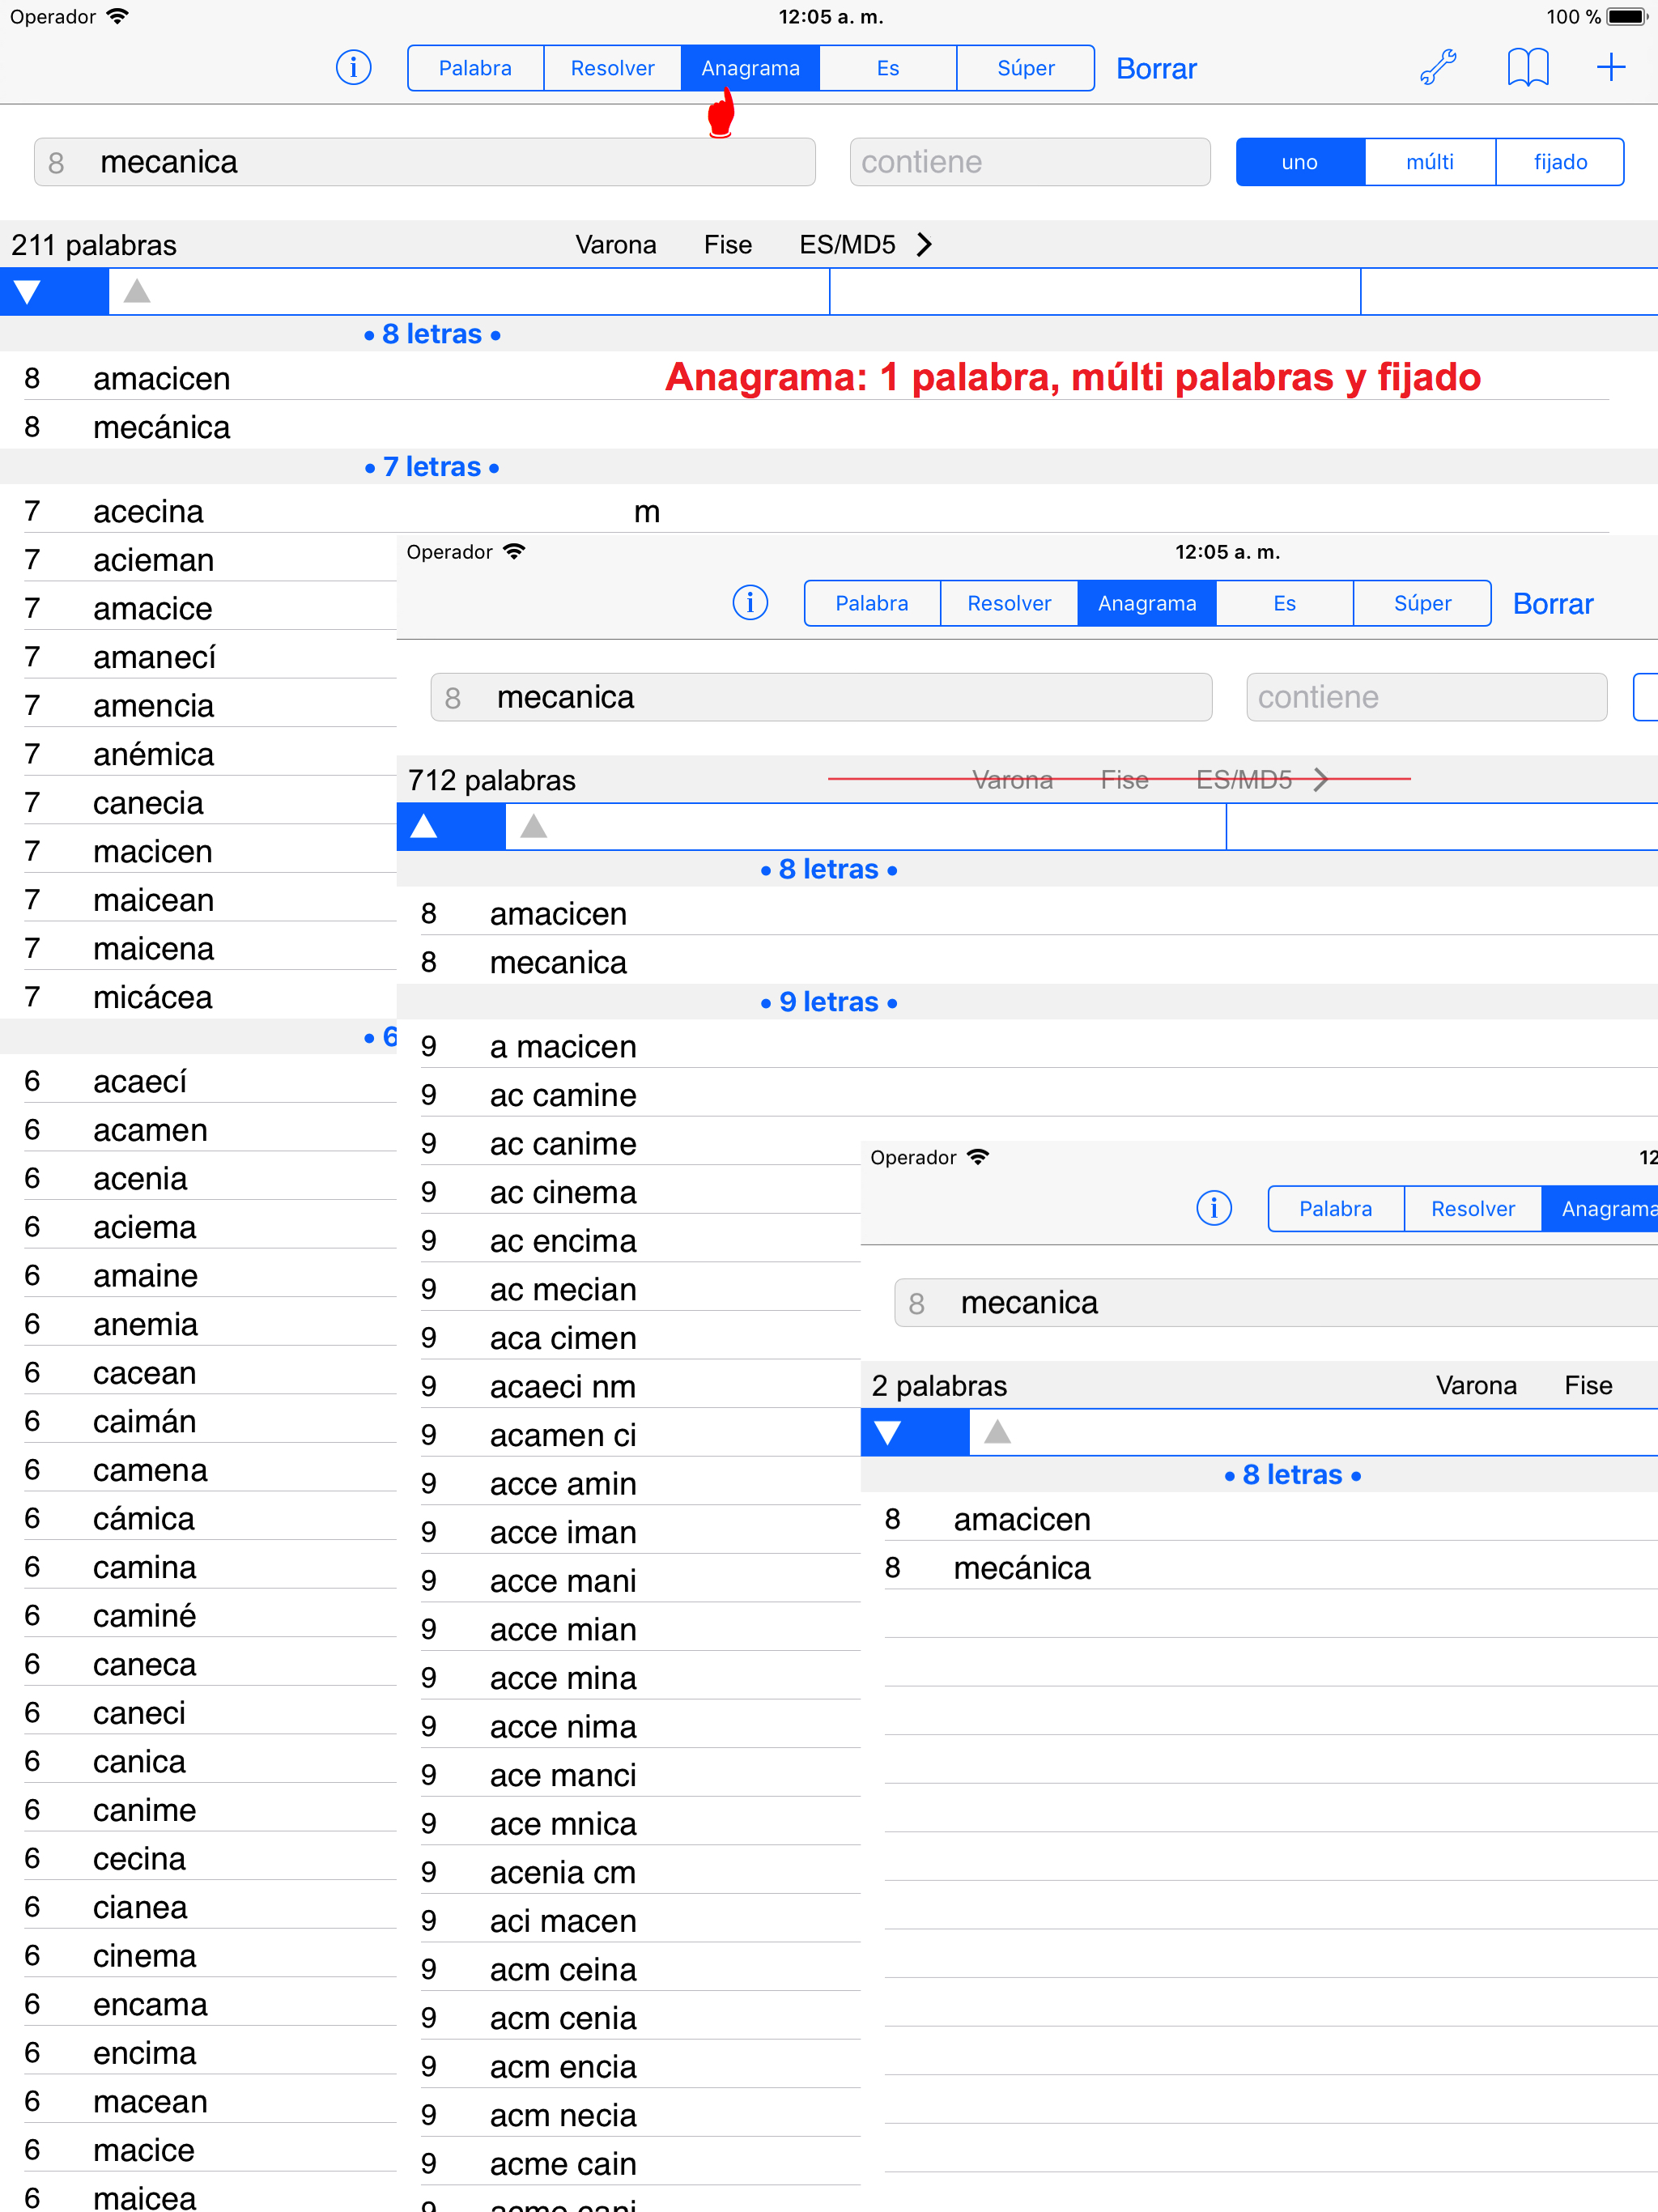
Task: Tap the info icon in middle overlay
Action: (x=750, y=603)
